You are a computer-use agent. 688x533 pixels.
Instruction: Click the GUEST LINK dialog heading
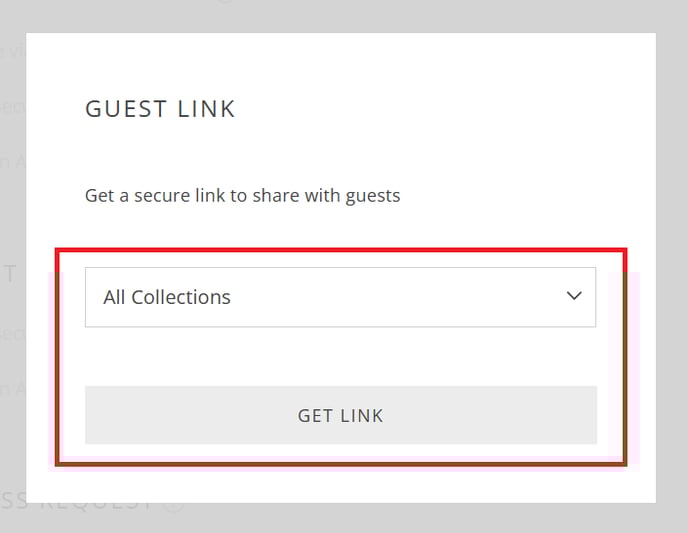coord(160,109)
